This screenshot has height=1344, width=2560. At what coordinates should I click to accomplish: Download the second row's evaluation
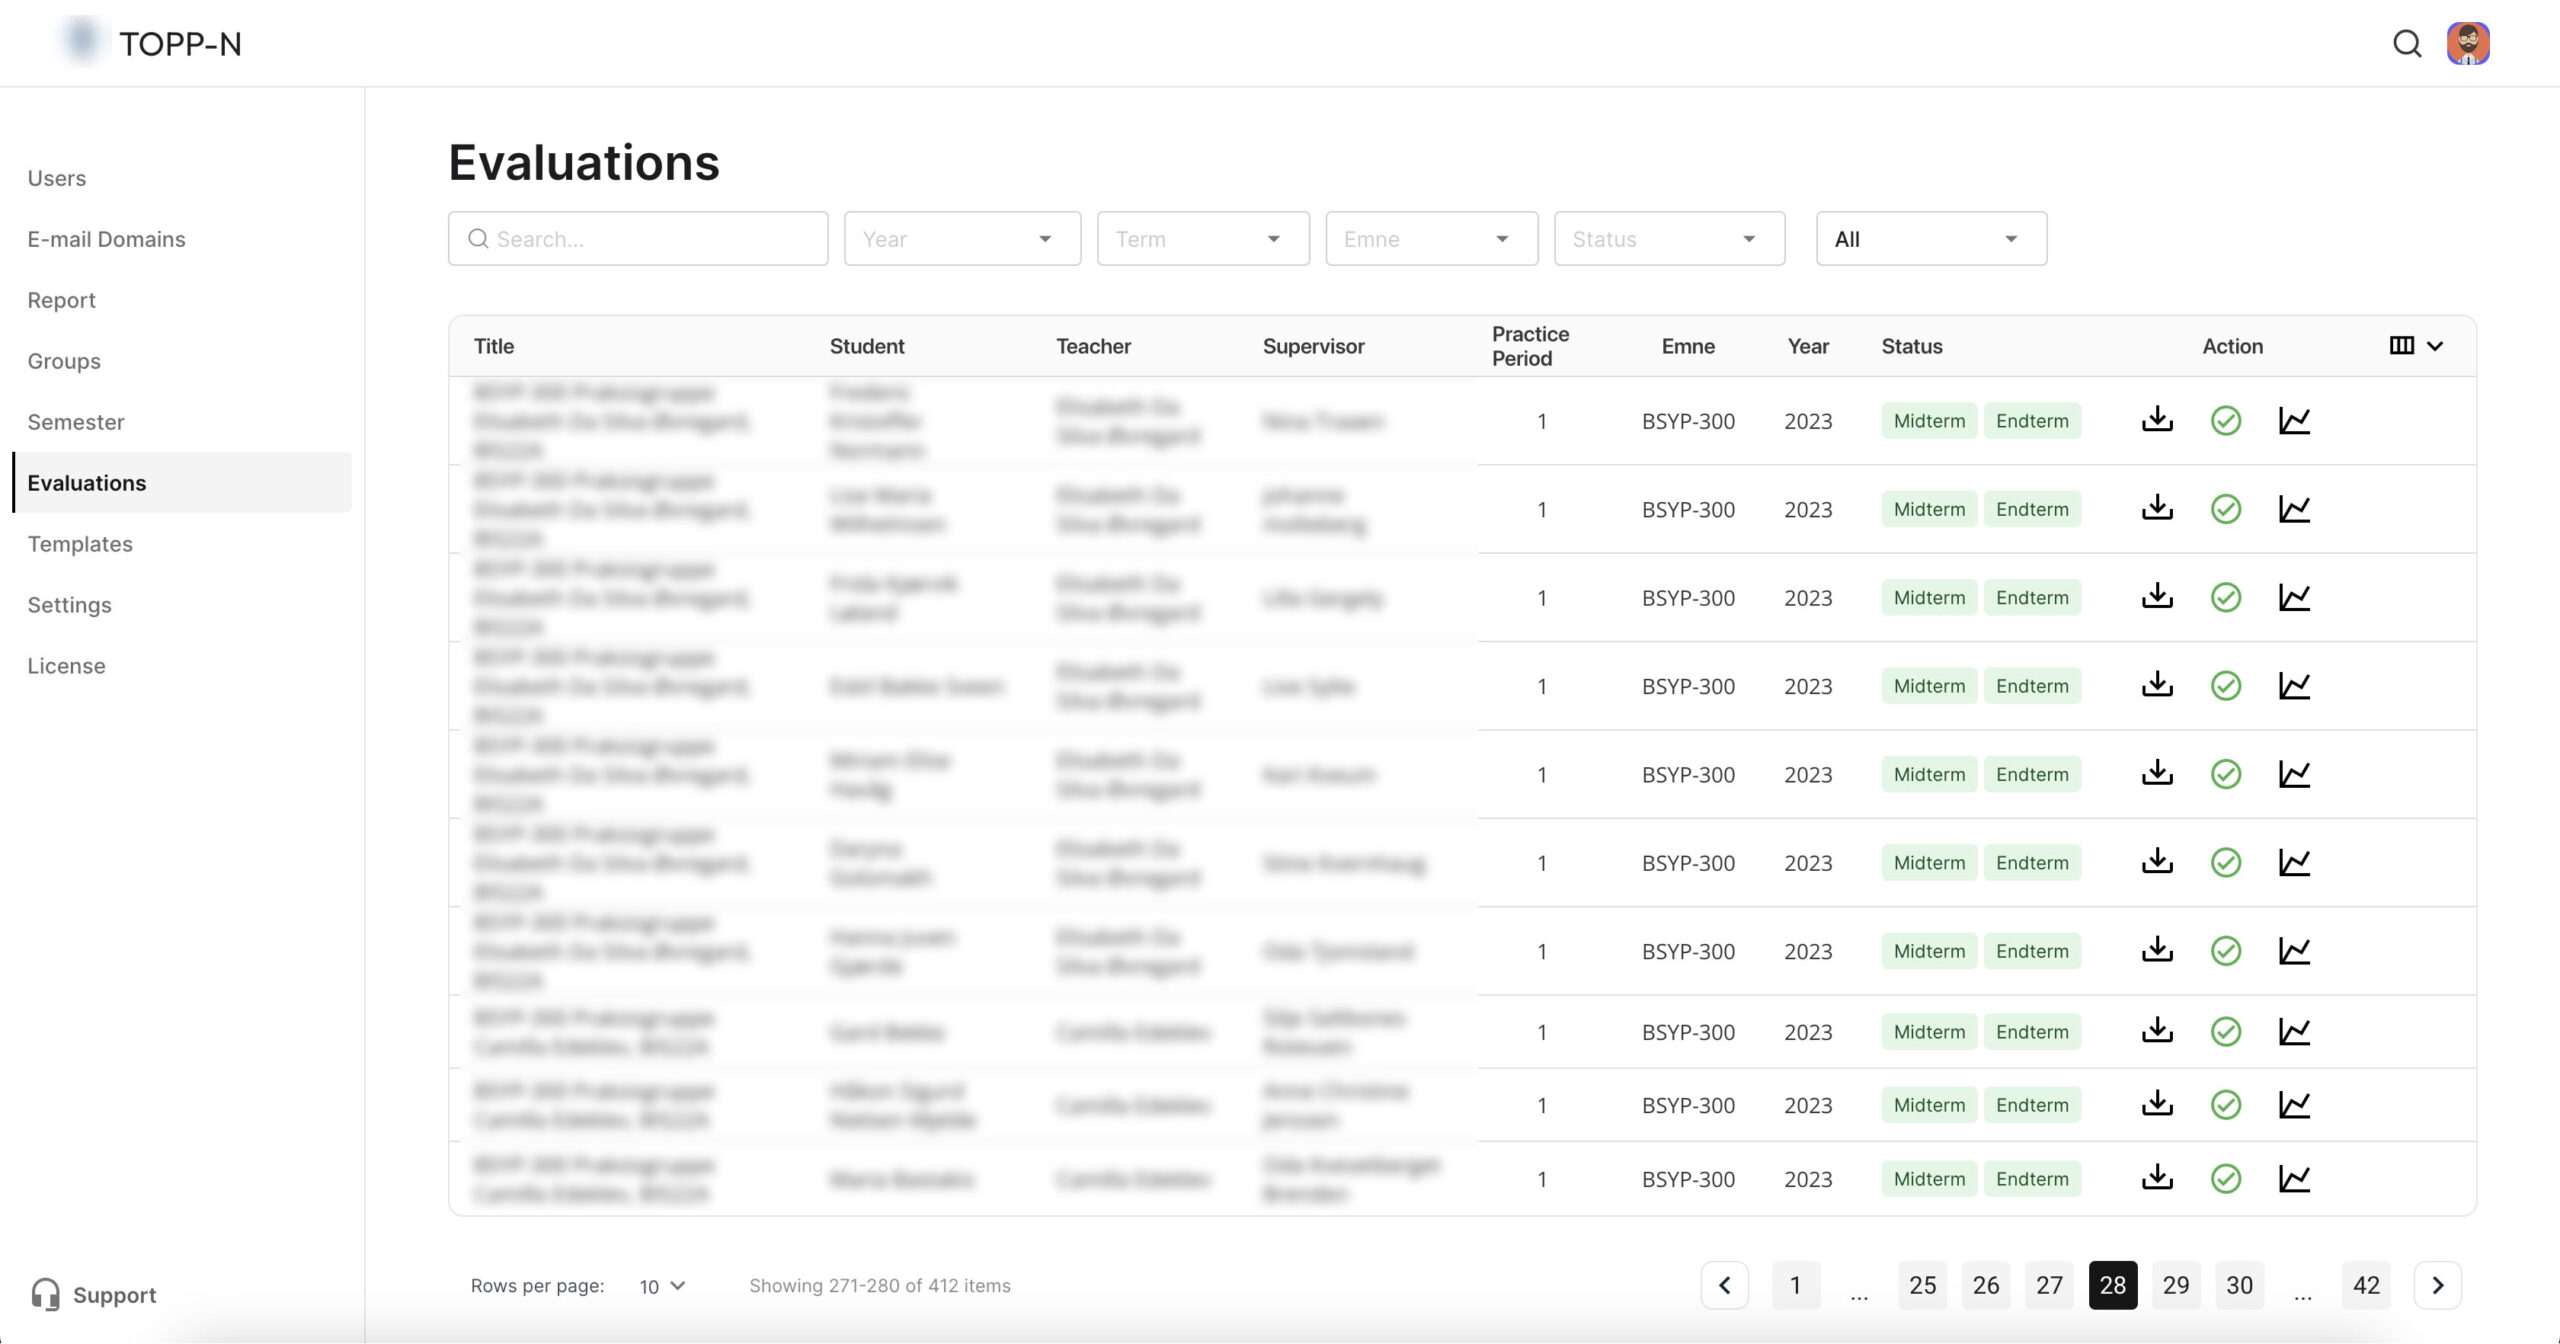[x=2157, y=508]
